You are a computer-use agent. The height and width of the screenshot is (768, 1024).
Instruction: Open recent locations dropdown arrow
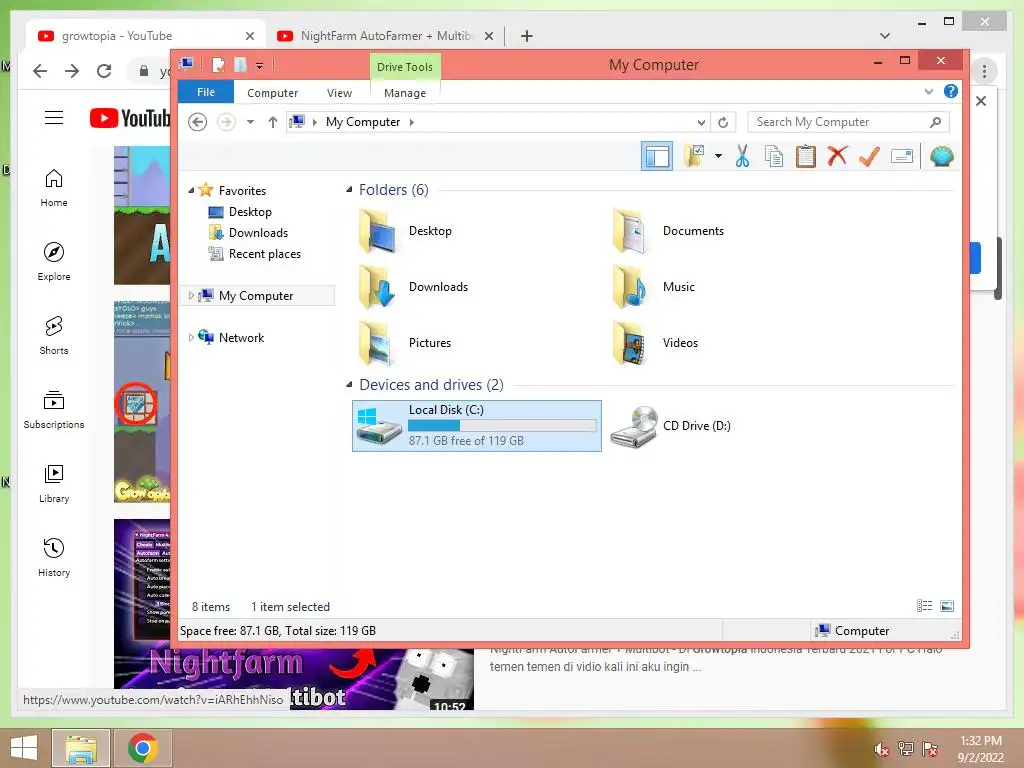(x=250, y=122)
